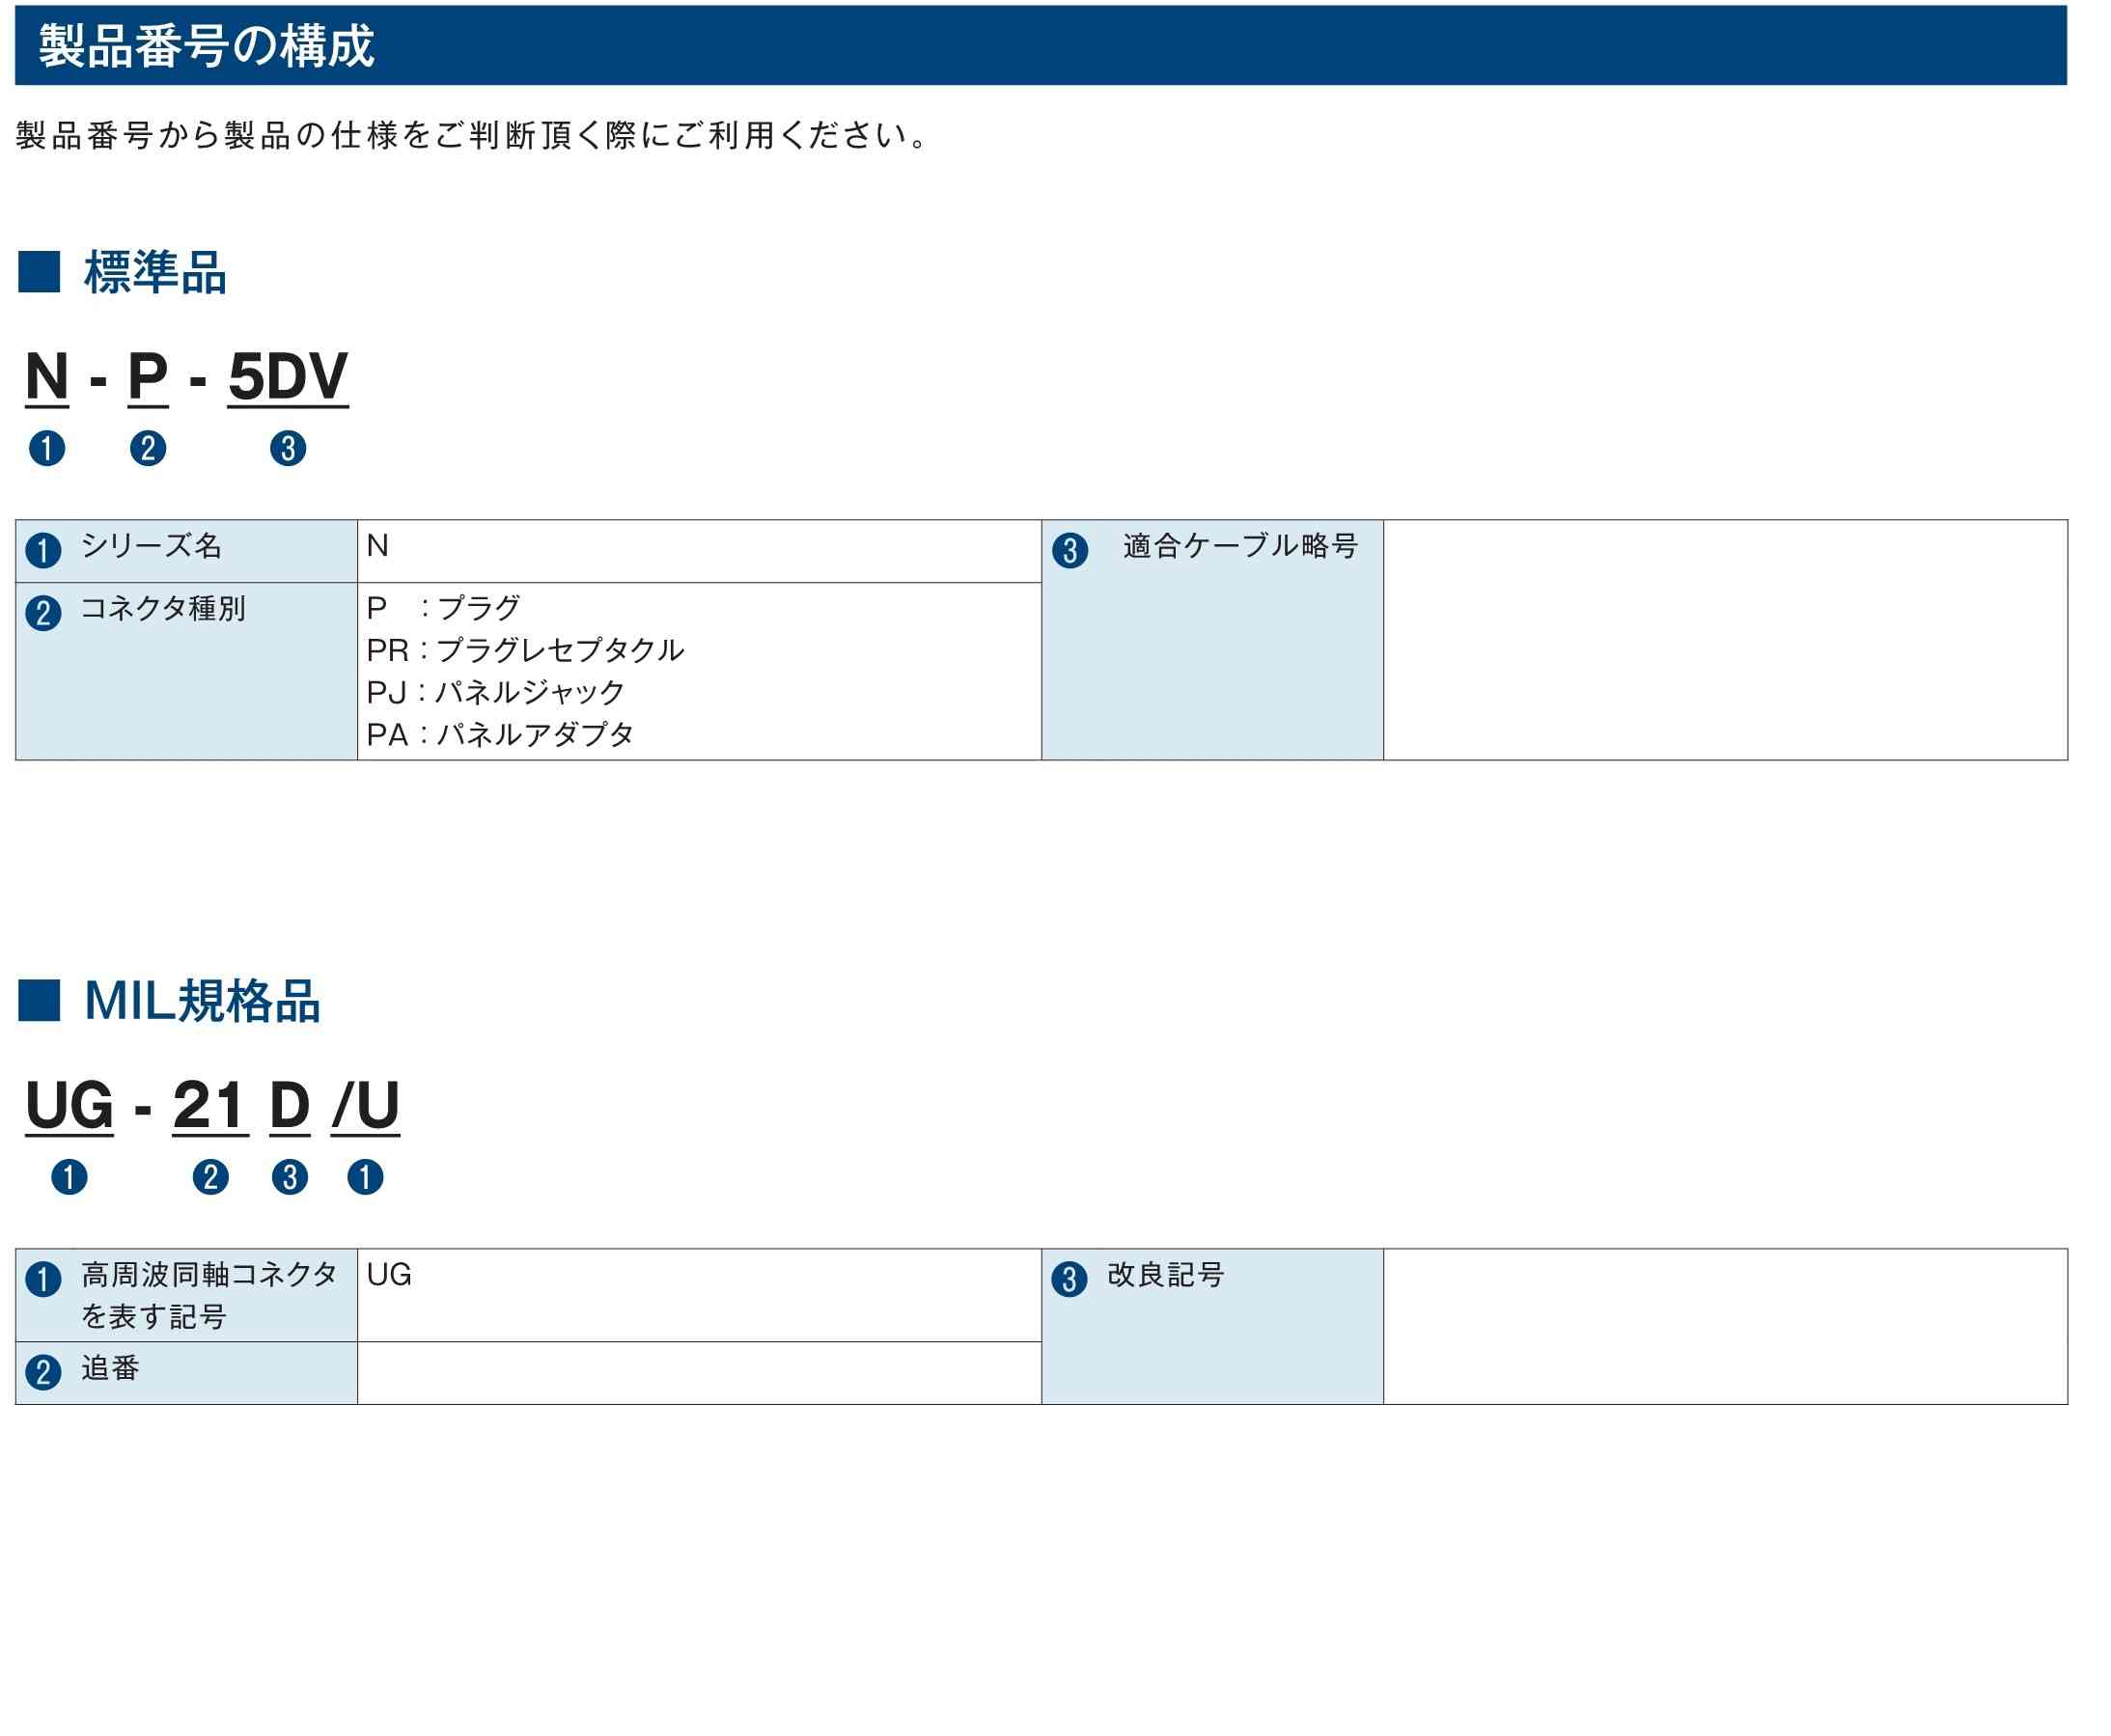
Task: Click the PJ：パネルジャック entry
Action: coord(496,692)
